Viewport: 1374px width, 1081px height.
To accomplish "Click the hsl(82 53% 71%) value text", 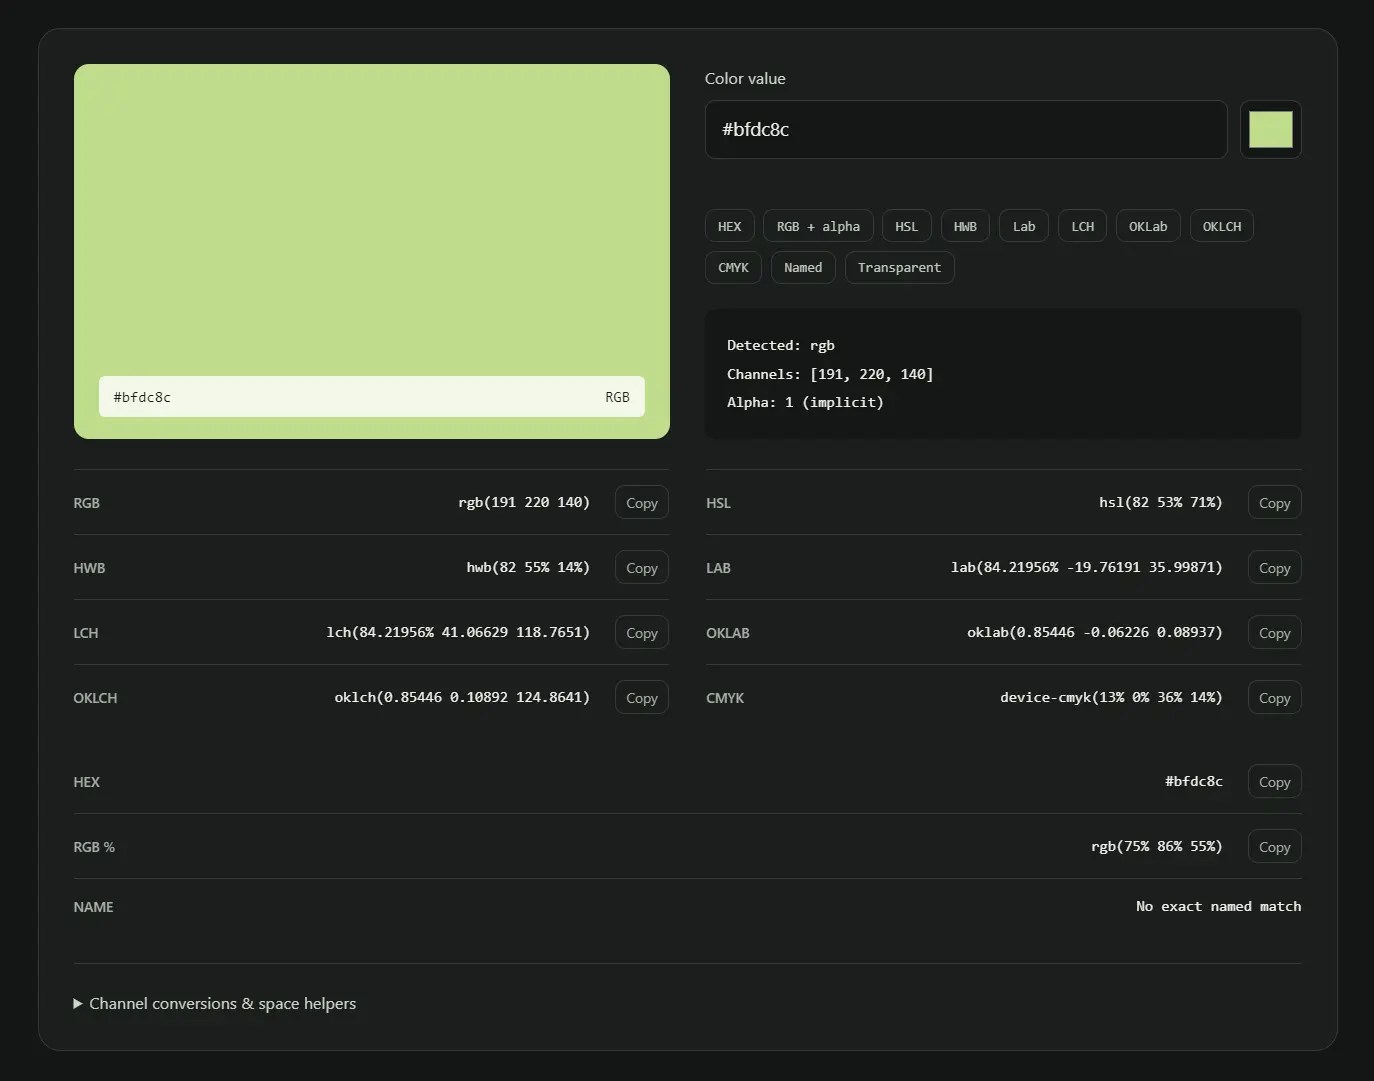I will point(1161,502).
